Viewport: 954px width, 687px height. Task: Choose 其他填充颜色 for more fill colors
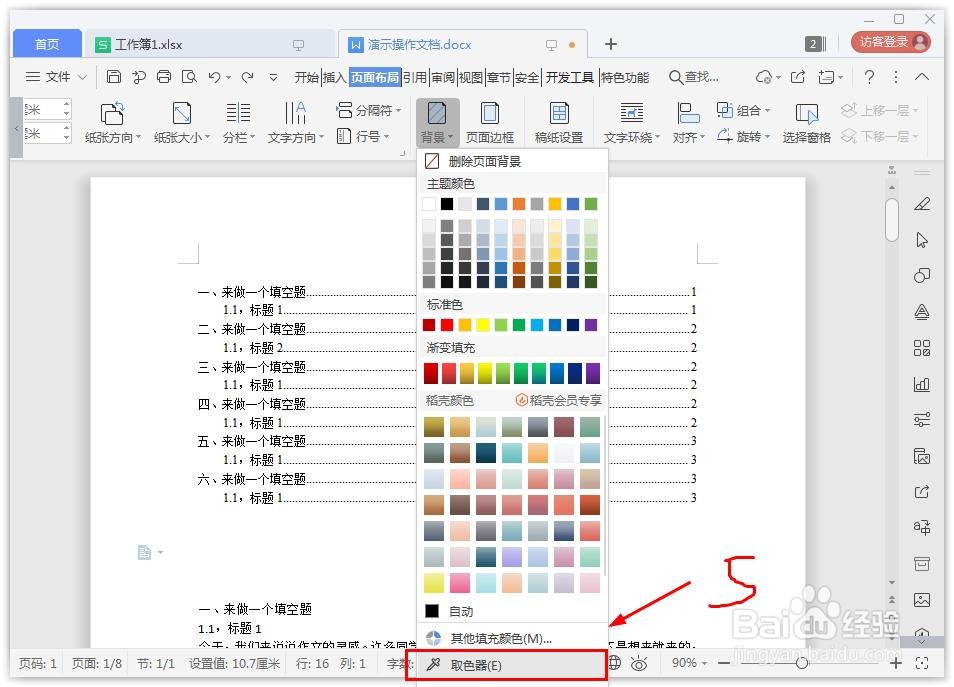click(500, 637)
